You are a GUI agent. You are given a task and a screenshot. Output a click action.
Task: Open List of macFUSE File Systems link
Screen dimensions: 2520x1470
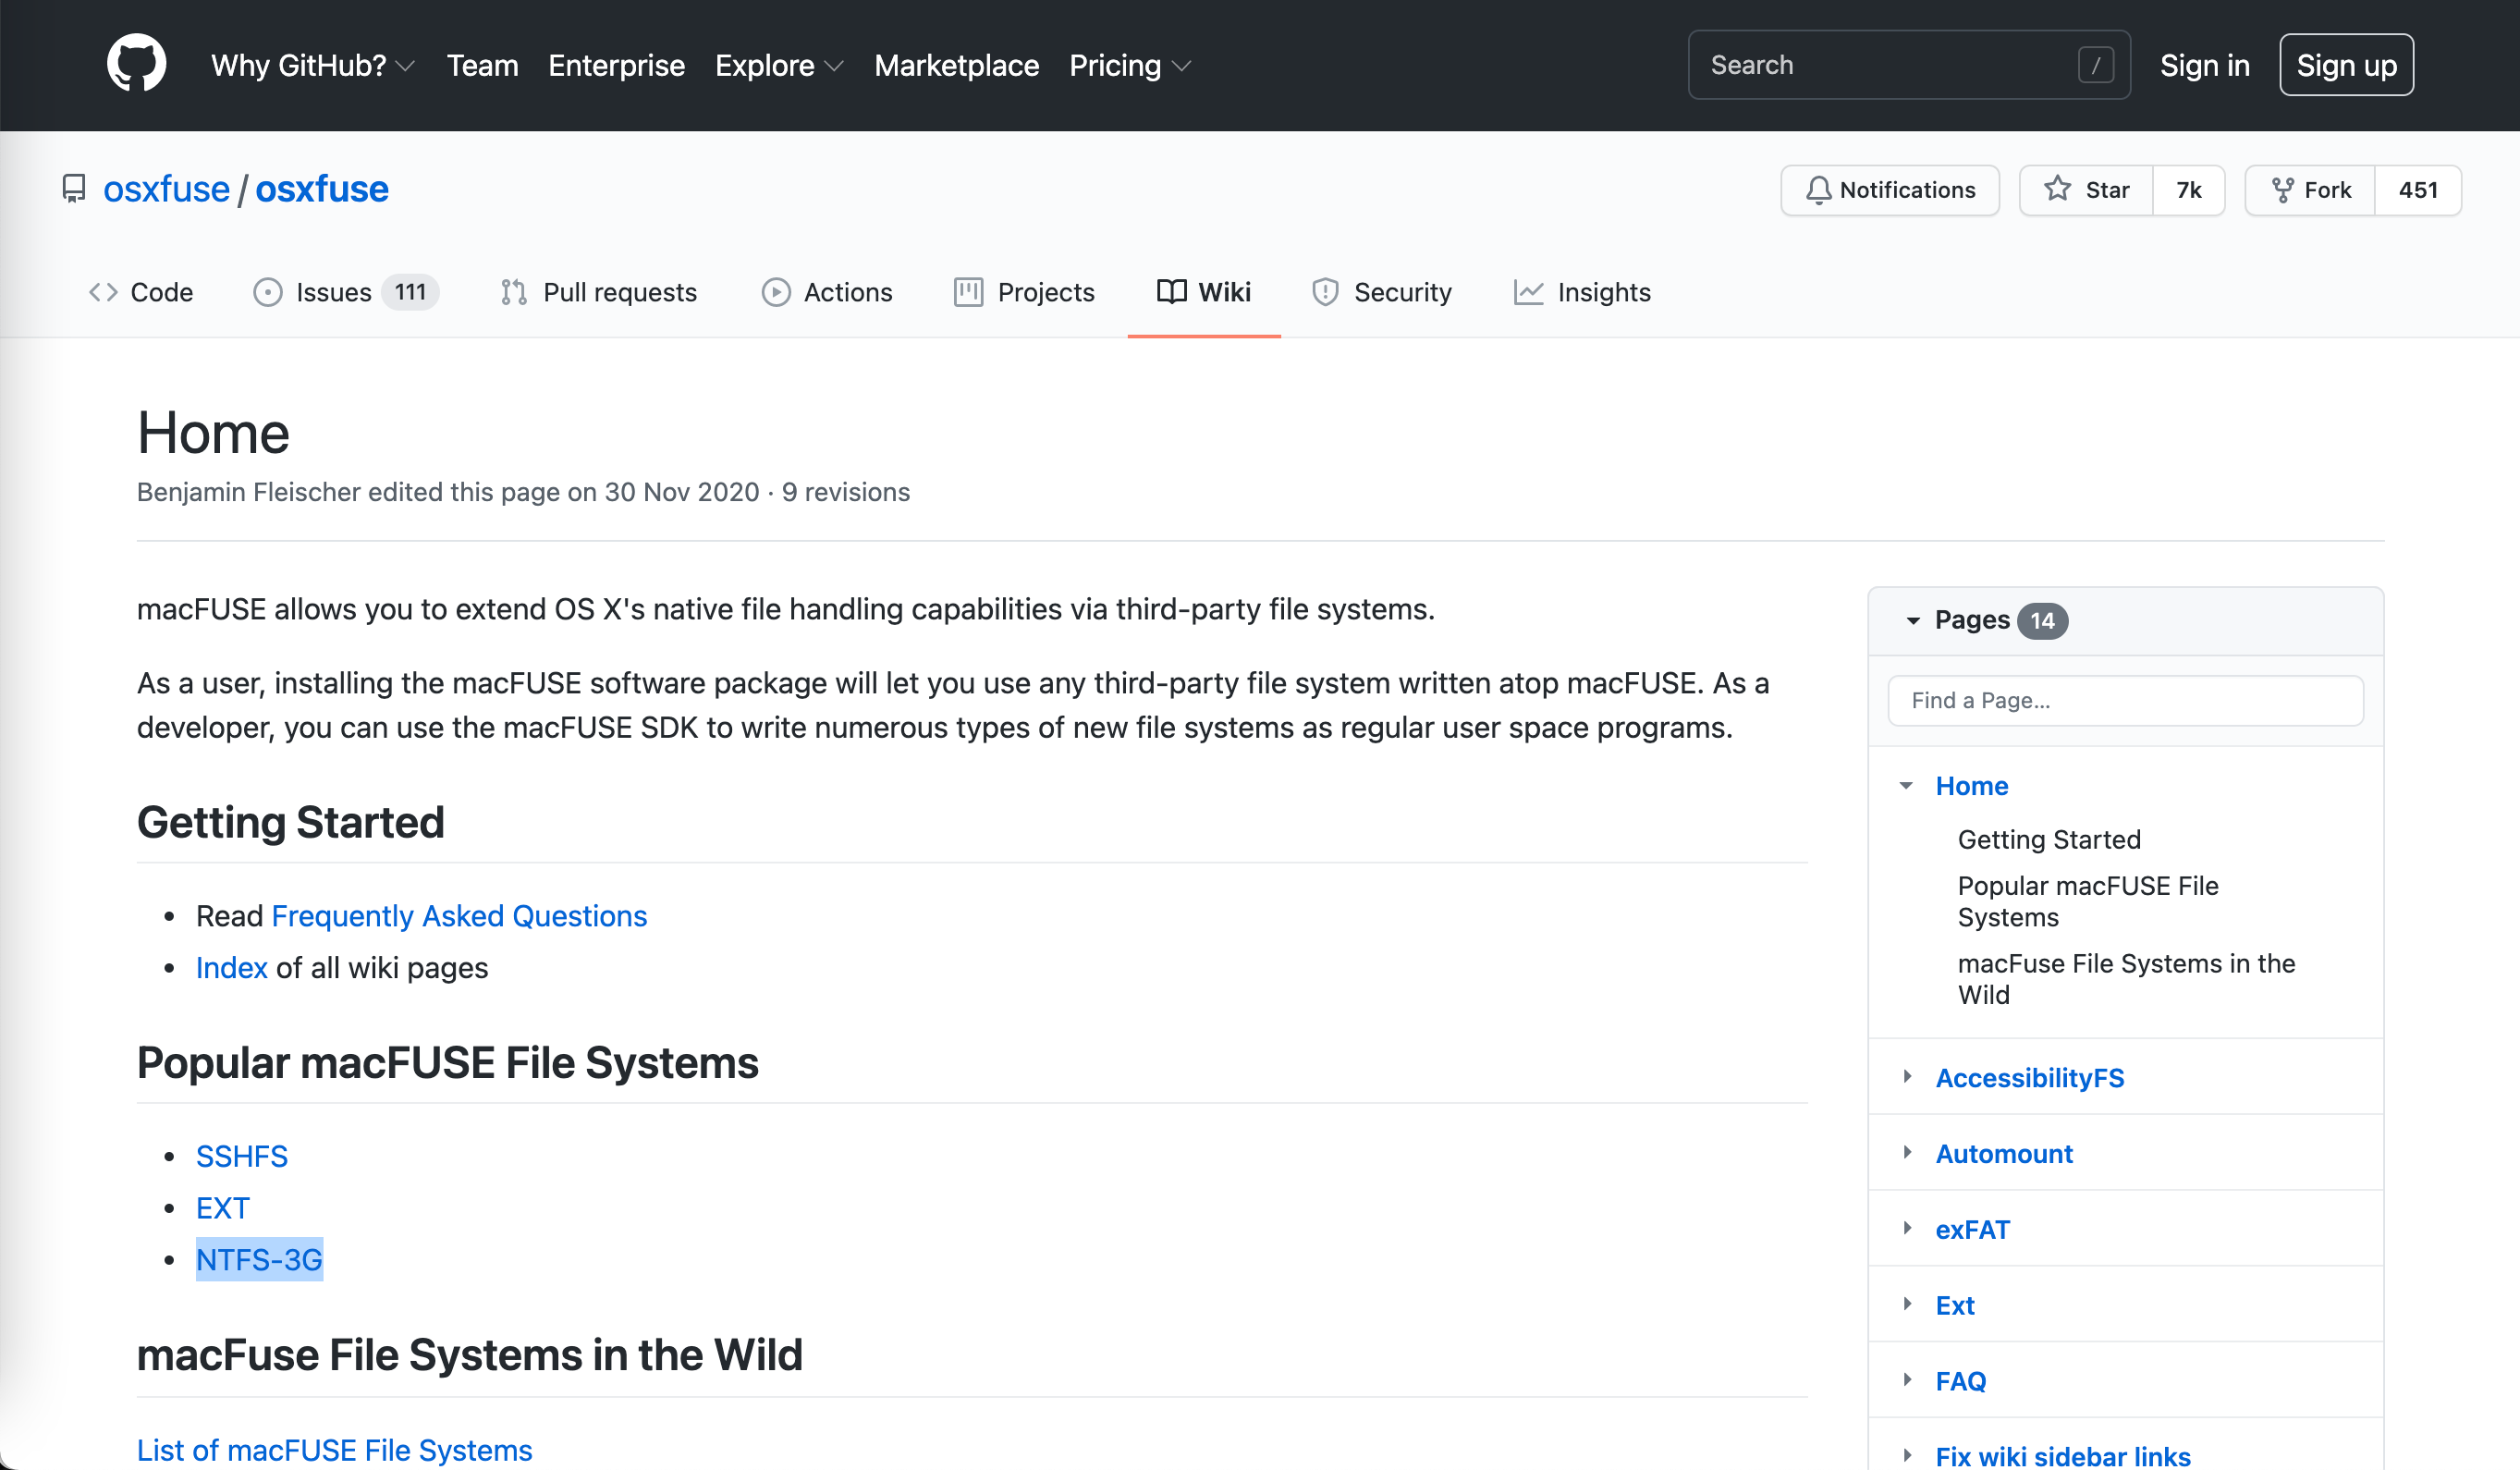[x=334, y=1450]
